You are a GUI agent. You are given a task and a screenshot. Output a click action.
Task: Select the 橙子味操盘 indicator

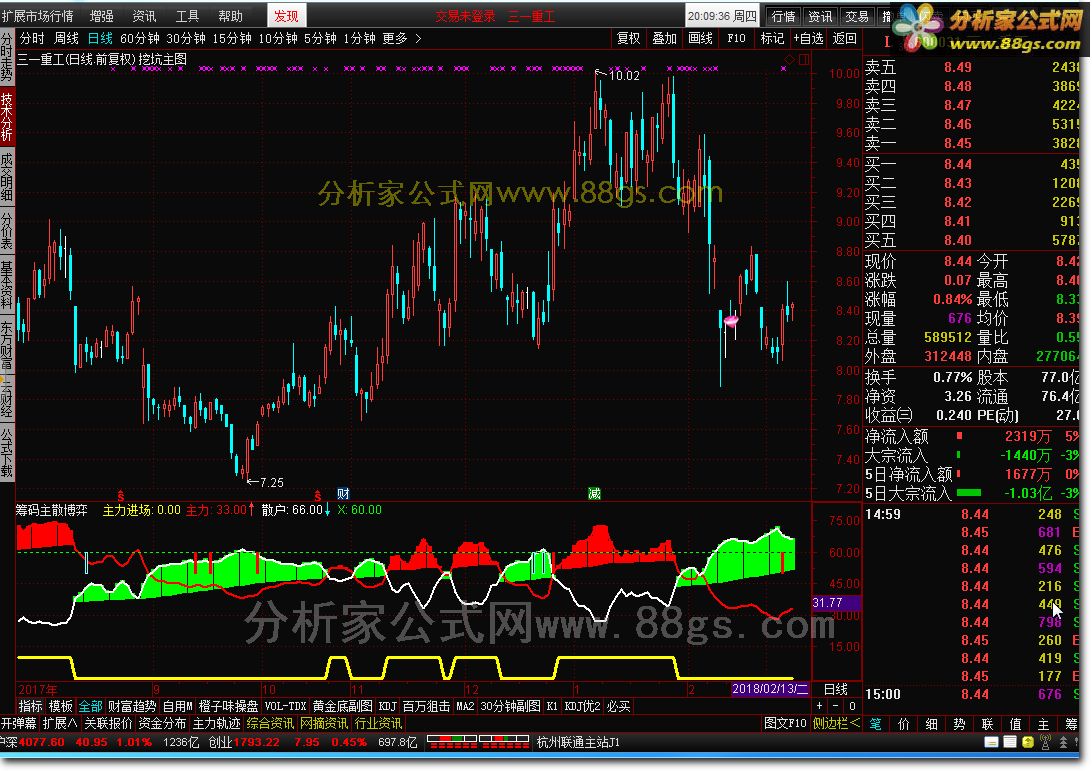pyautogui.click(x=228, y=706)
